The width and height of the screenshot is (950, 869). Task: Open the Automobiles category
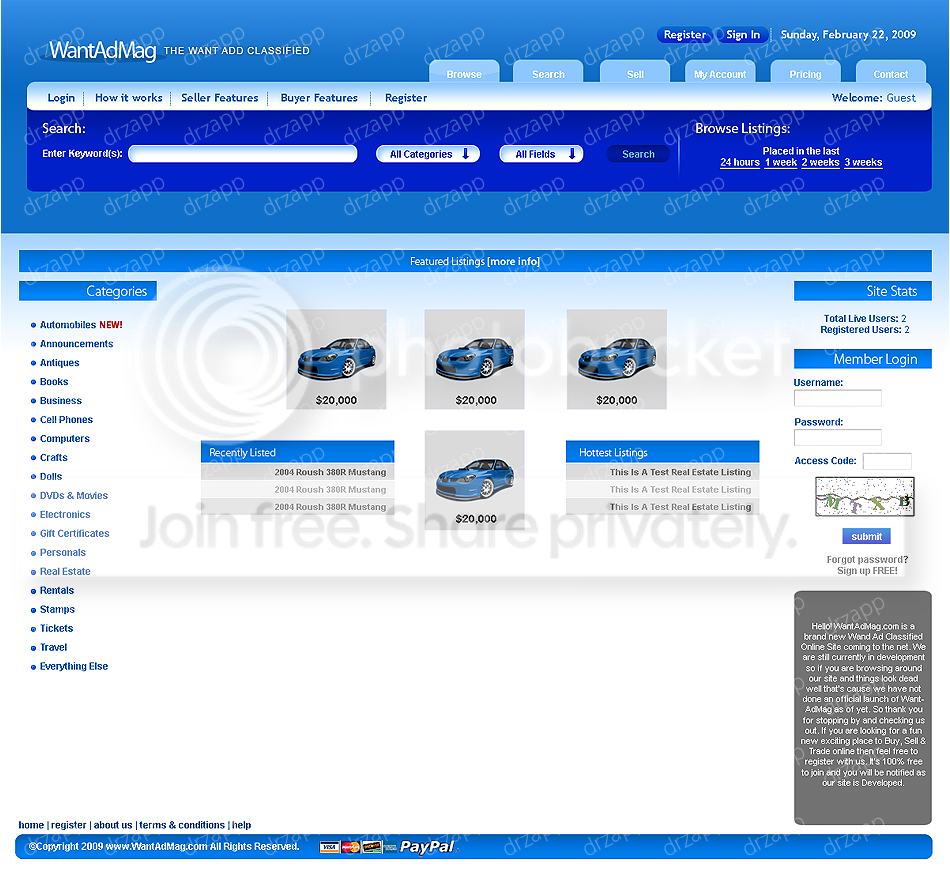[x=68, y=325]
